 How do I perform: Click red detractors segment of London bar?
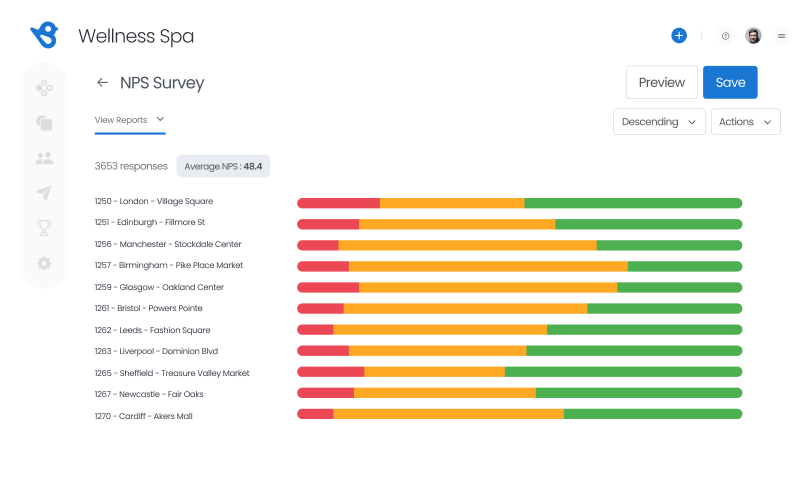click(x=339, y=203)
